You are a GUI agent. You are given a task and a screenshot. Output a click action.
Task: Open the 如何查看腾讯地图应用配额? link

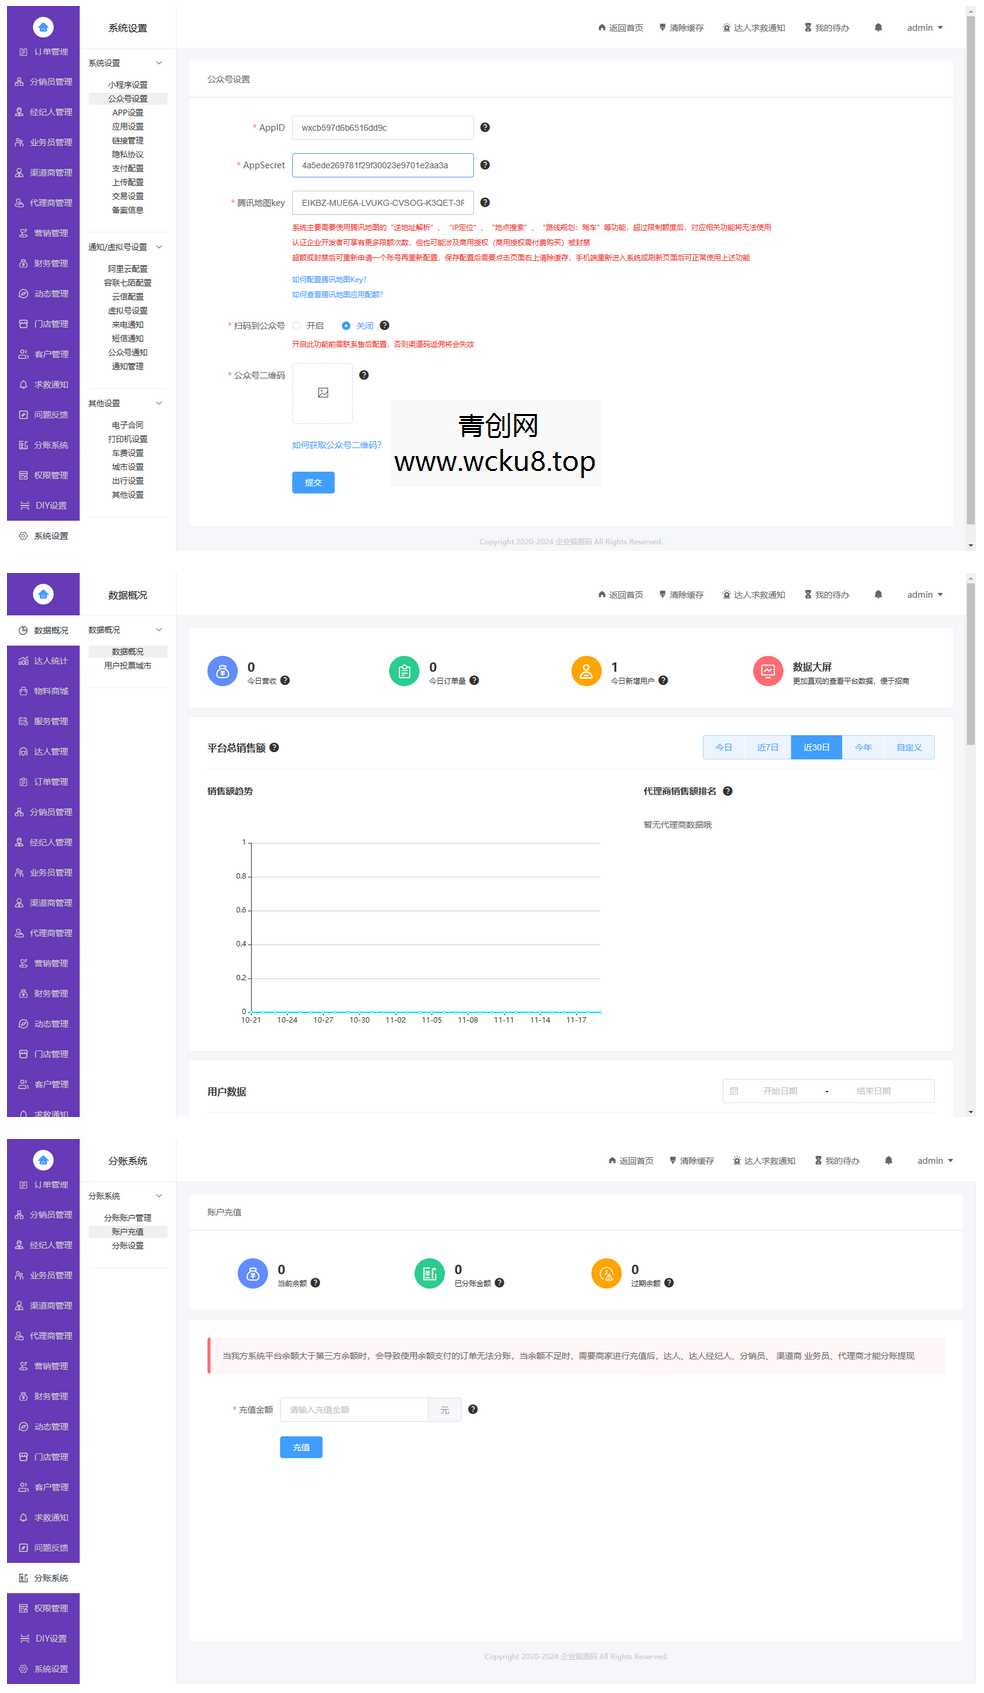337,295
